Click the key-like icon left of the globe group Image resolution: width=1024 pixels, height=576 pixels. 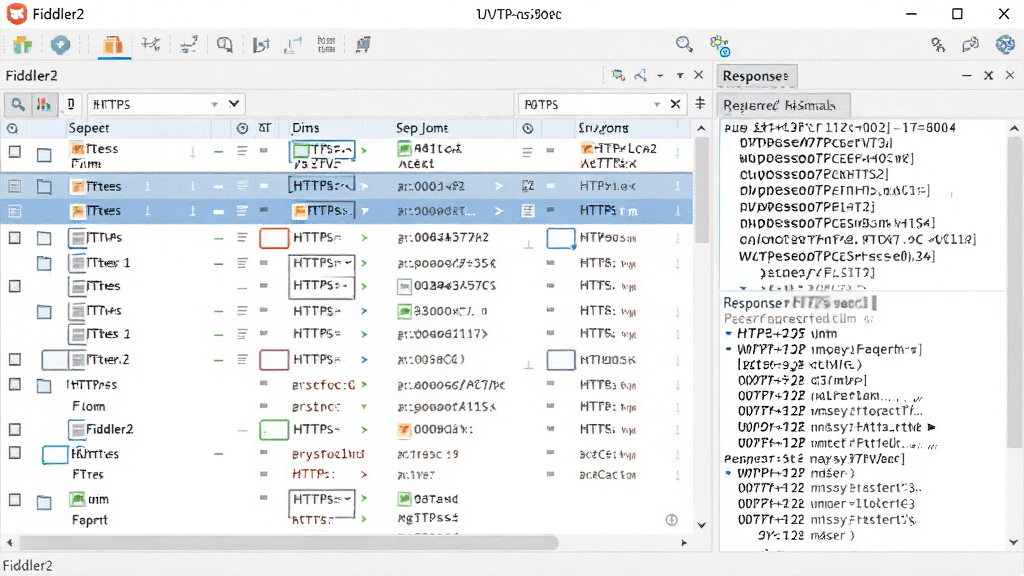[x=938, y=44]
